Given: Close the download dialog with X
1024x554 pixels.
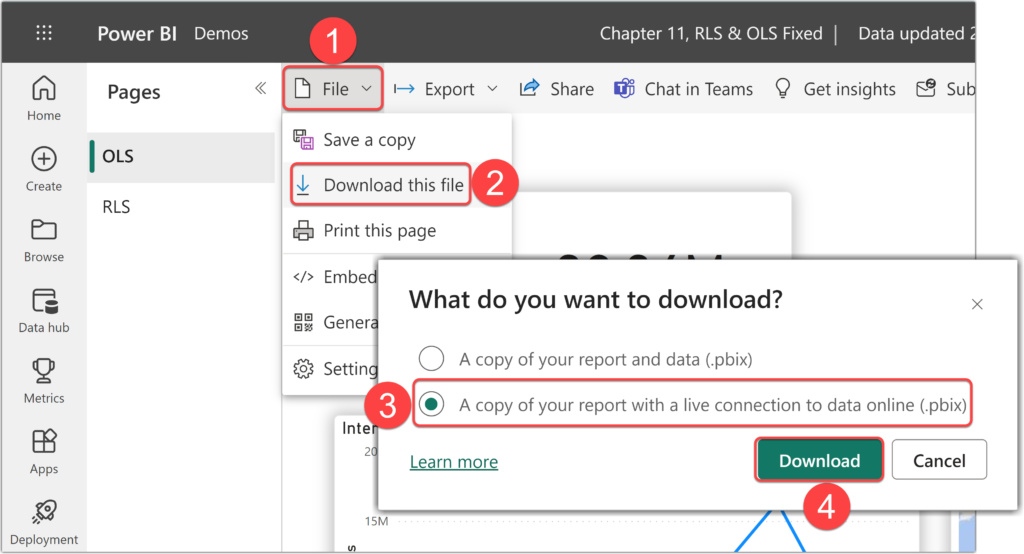Looking at the screenshot, I should pyautogui.click(x=977, y=304).
